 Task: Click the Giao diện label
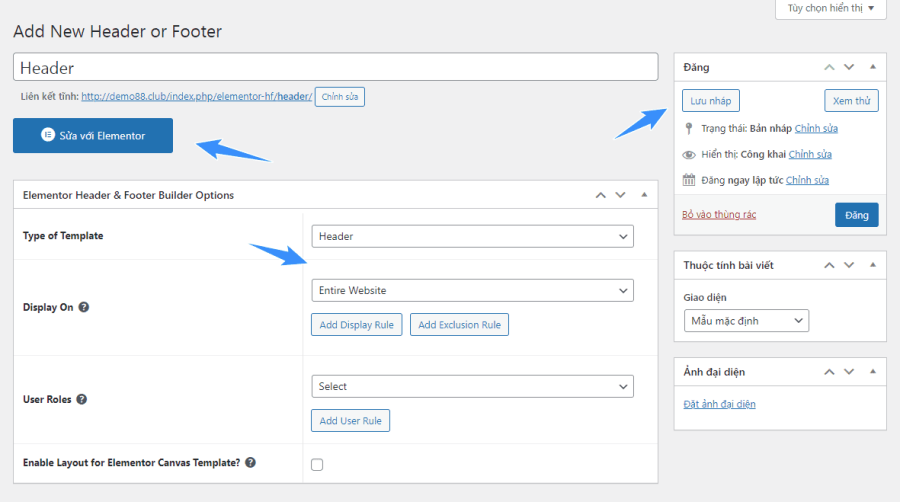705,297
